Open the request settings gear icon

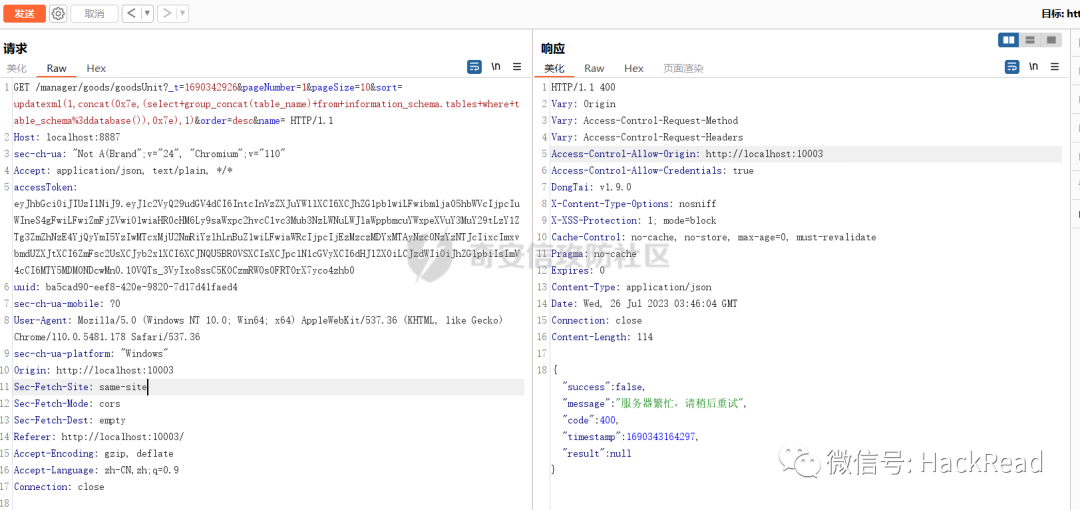click(59, 13)
